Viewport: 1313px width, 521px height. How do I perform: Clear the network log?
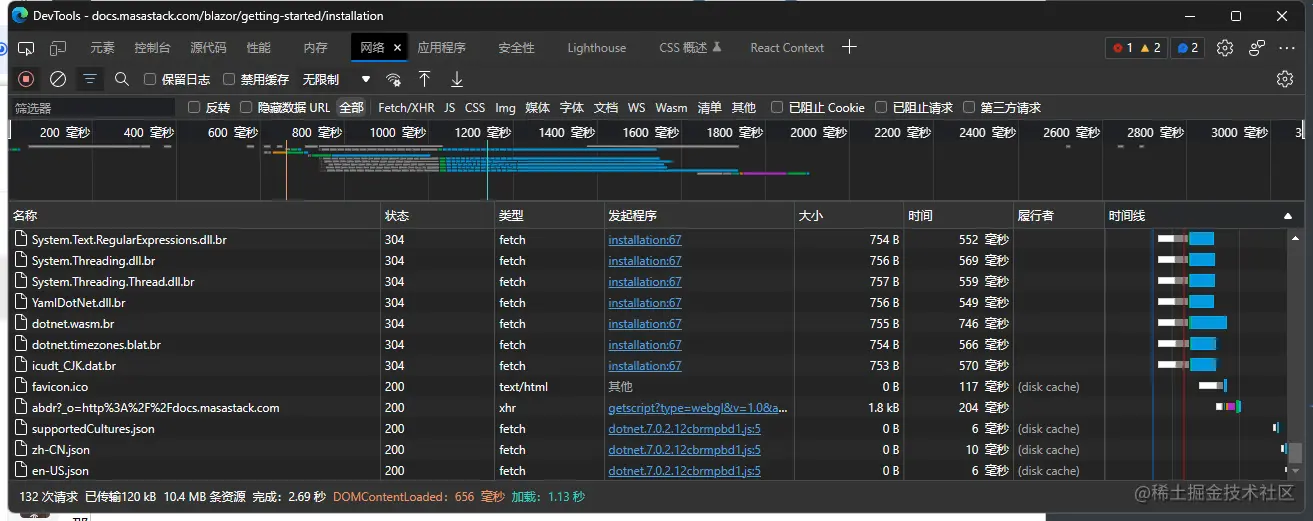pos(58,79)
